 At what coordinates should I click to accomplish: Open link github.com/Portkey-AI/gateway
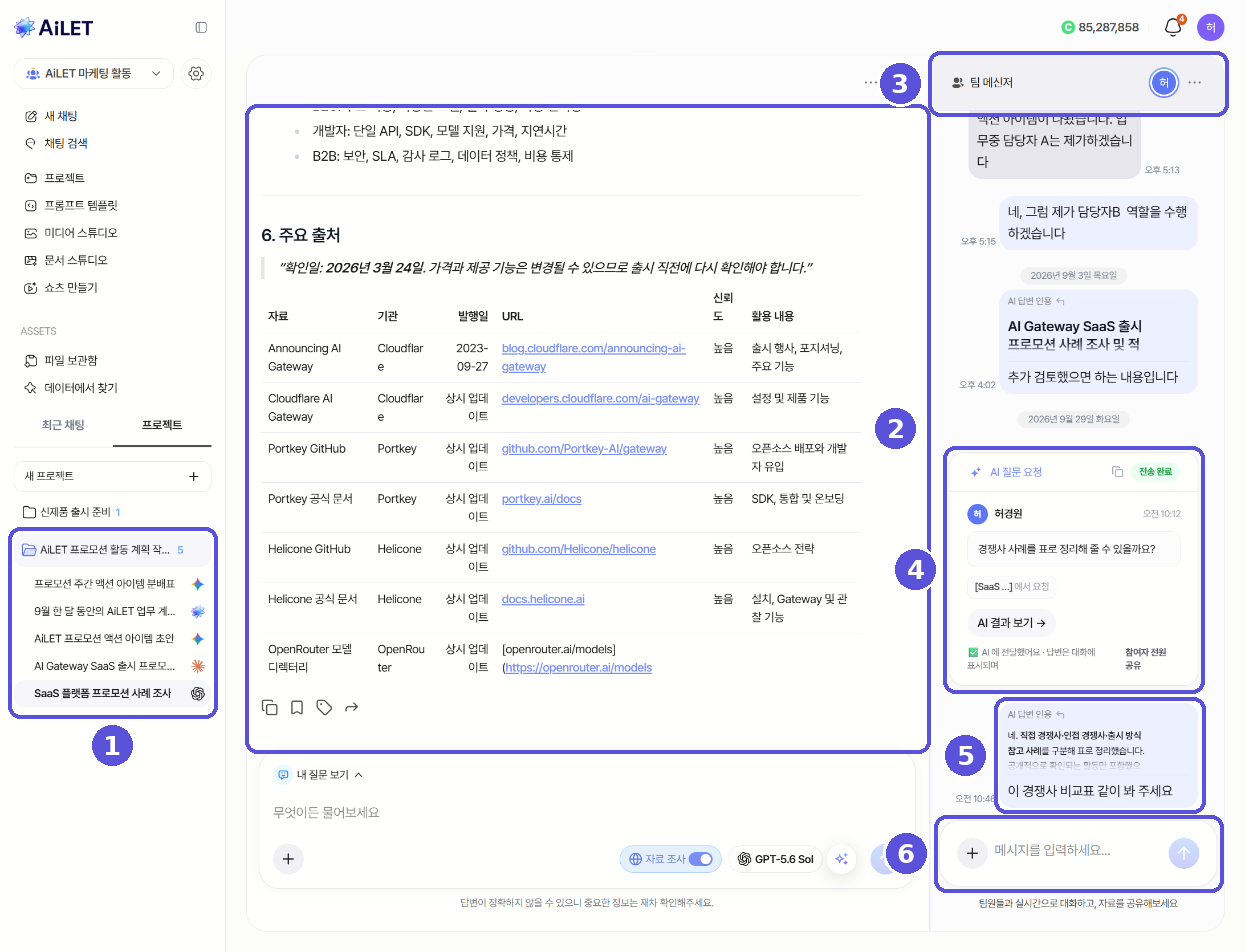coord(584,448)
